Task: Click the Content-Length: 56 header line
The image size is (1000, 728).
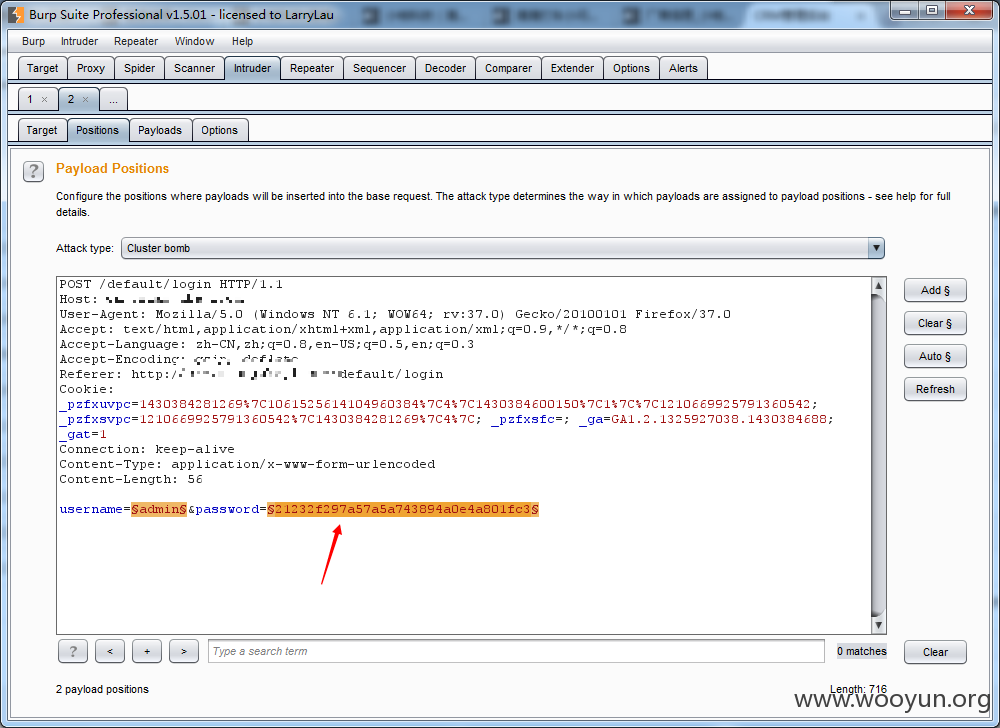Action: [131, 479]
